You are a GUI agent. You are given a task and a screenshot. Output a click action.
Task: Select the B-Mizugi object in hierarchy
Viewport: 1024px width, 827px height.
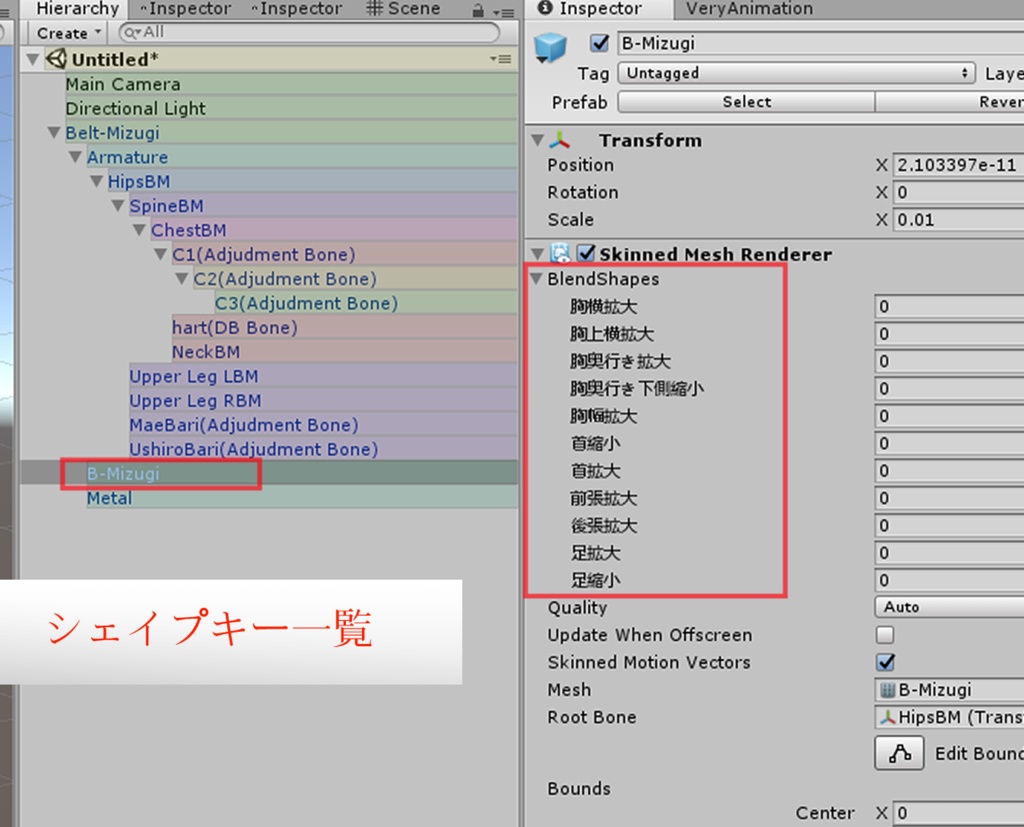click(x=269, y=474)
